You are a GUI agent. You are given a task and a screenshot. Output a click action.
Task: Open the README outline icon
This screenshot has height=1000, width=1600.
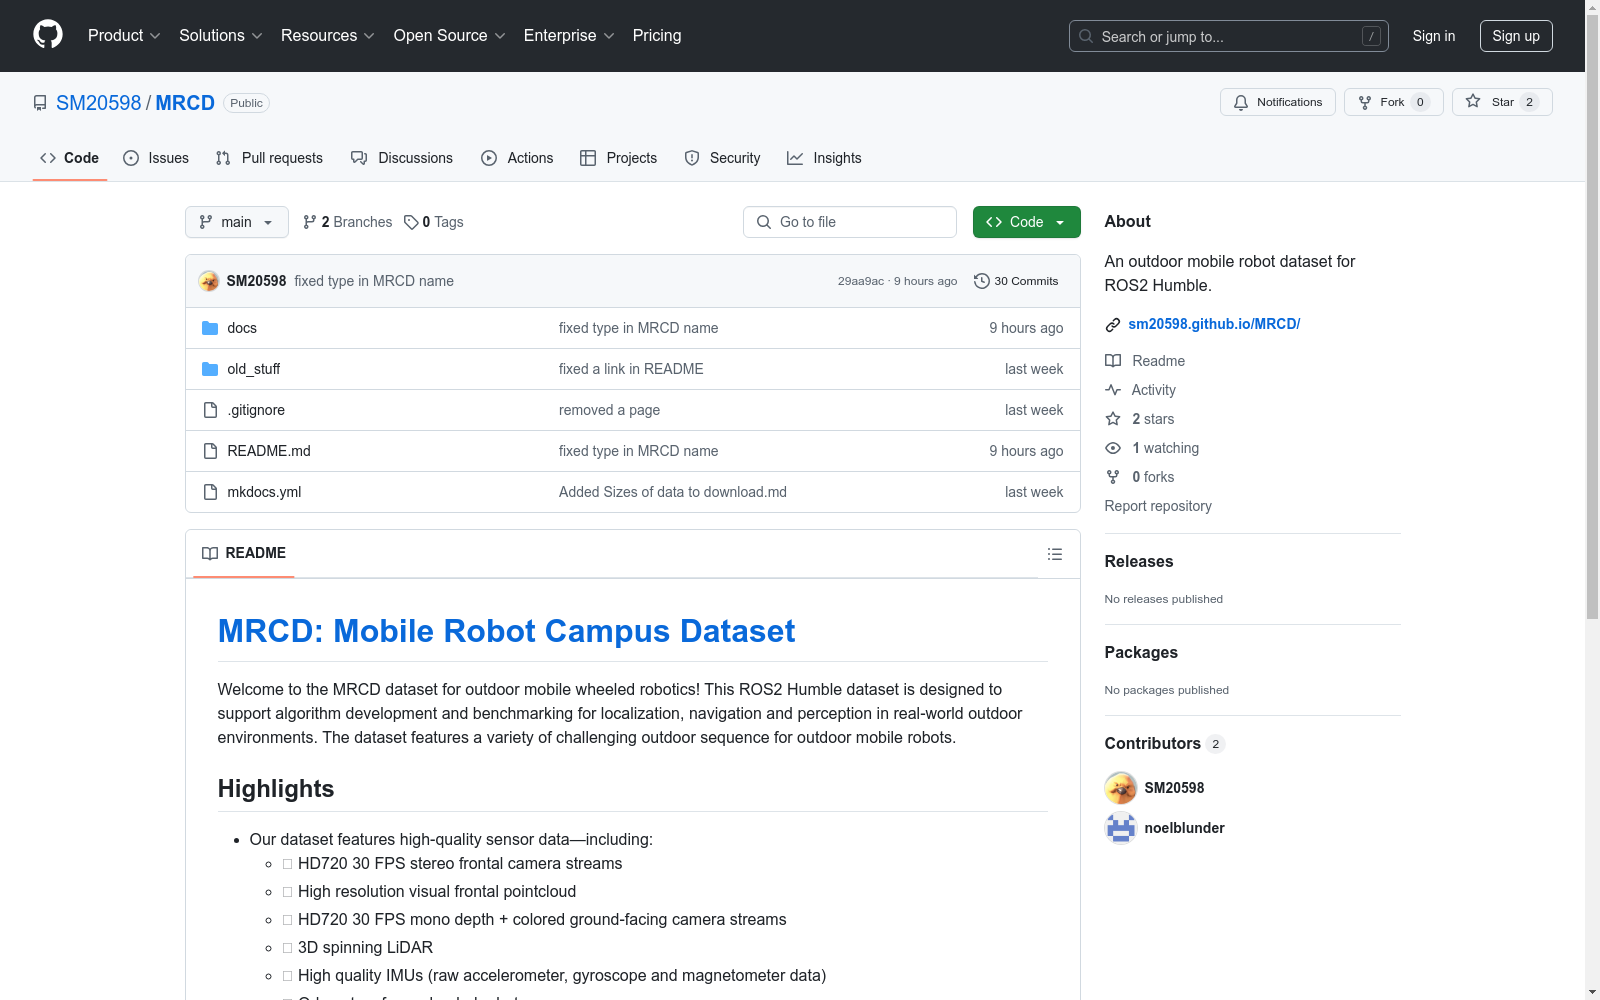tap(1054, 554)
